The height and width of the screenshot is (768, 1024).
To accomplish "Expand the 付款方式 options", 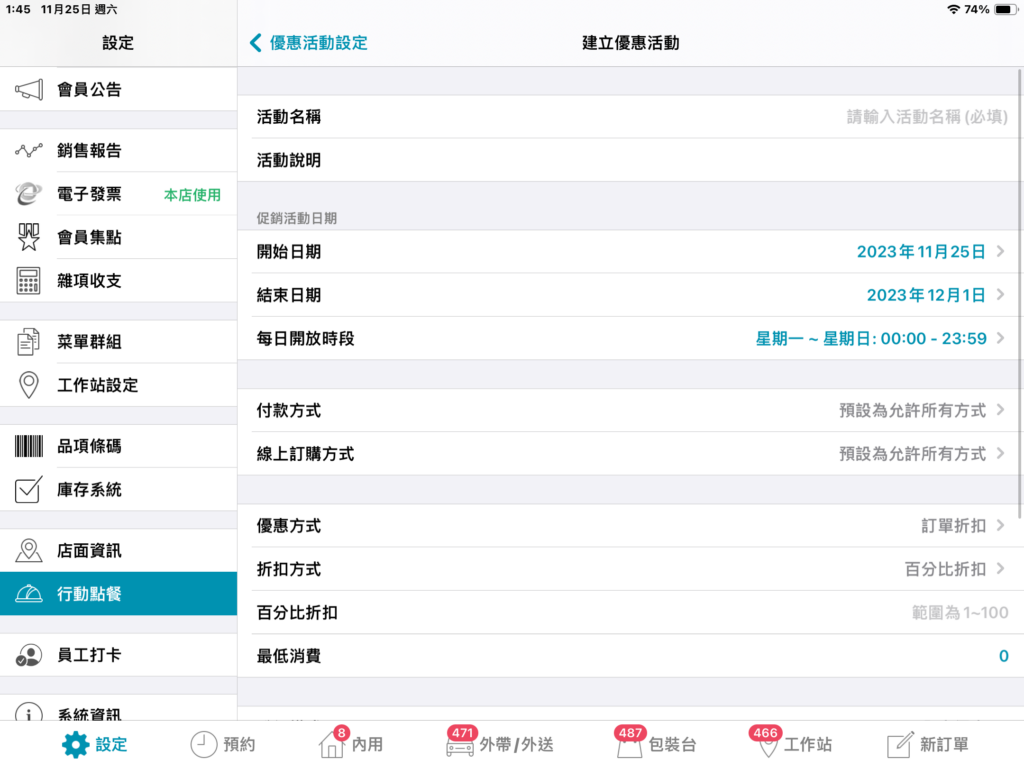I will pos(630,410).
